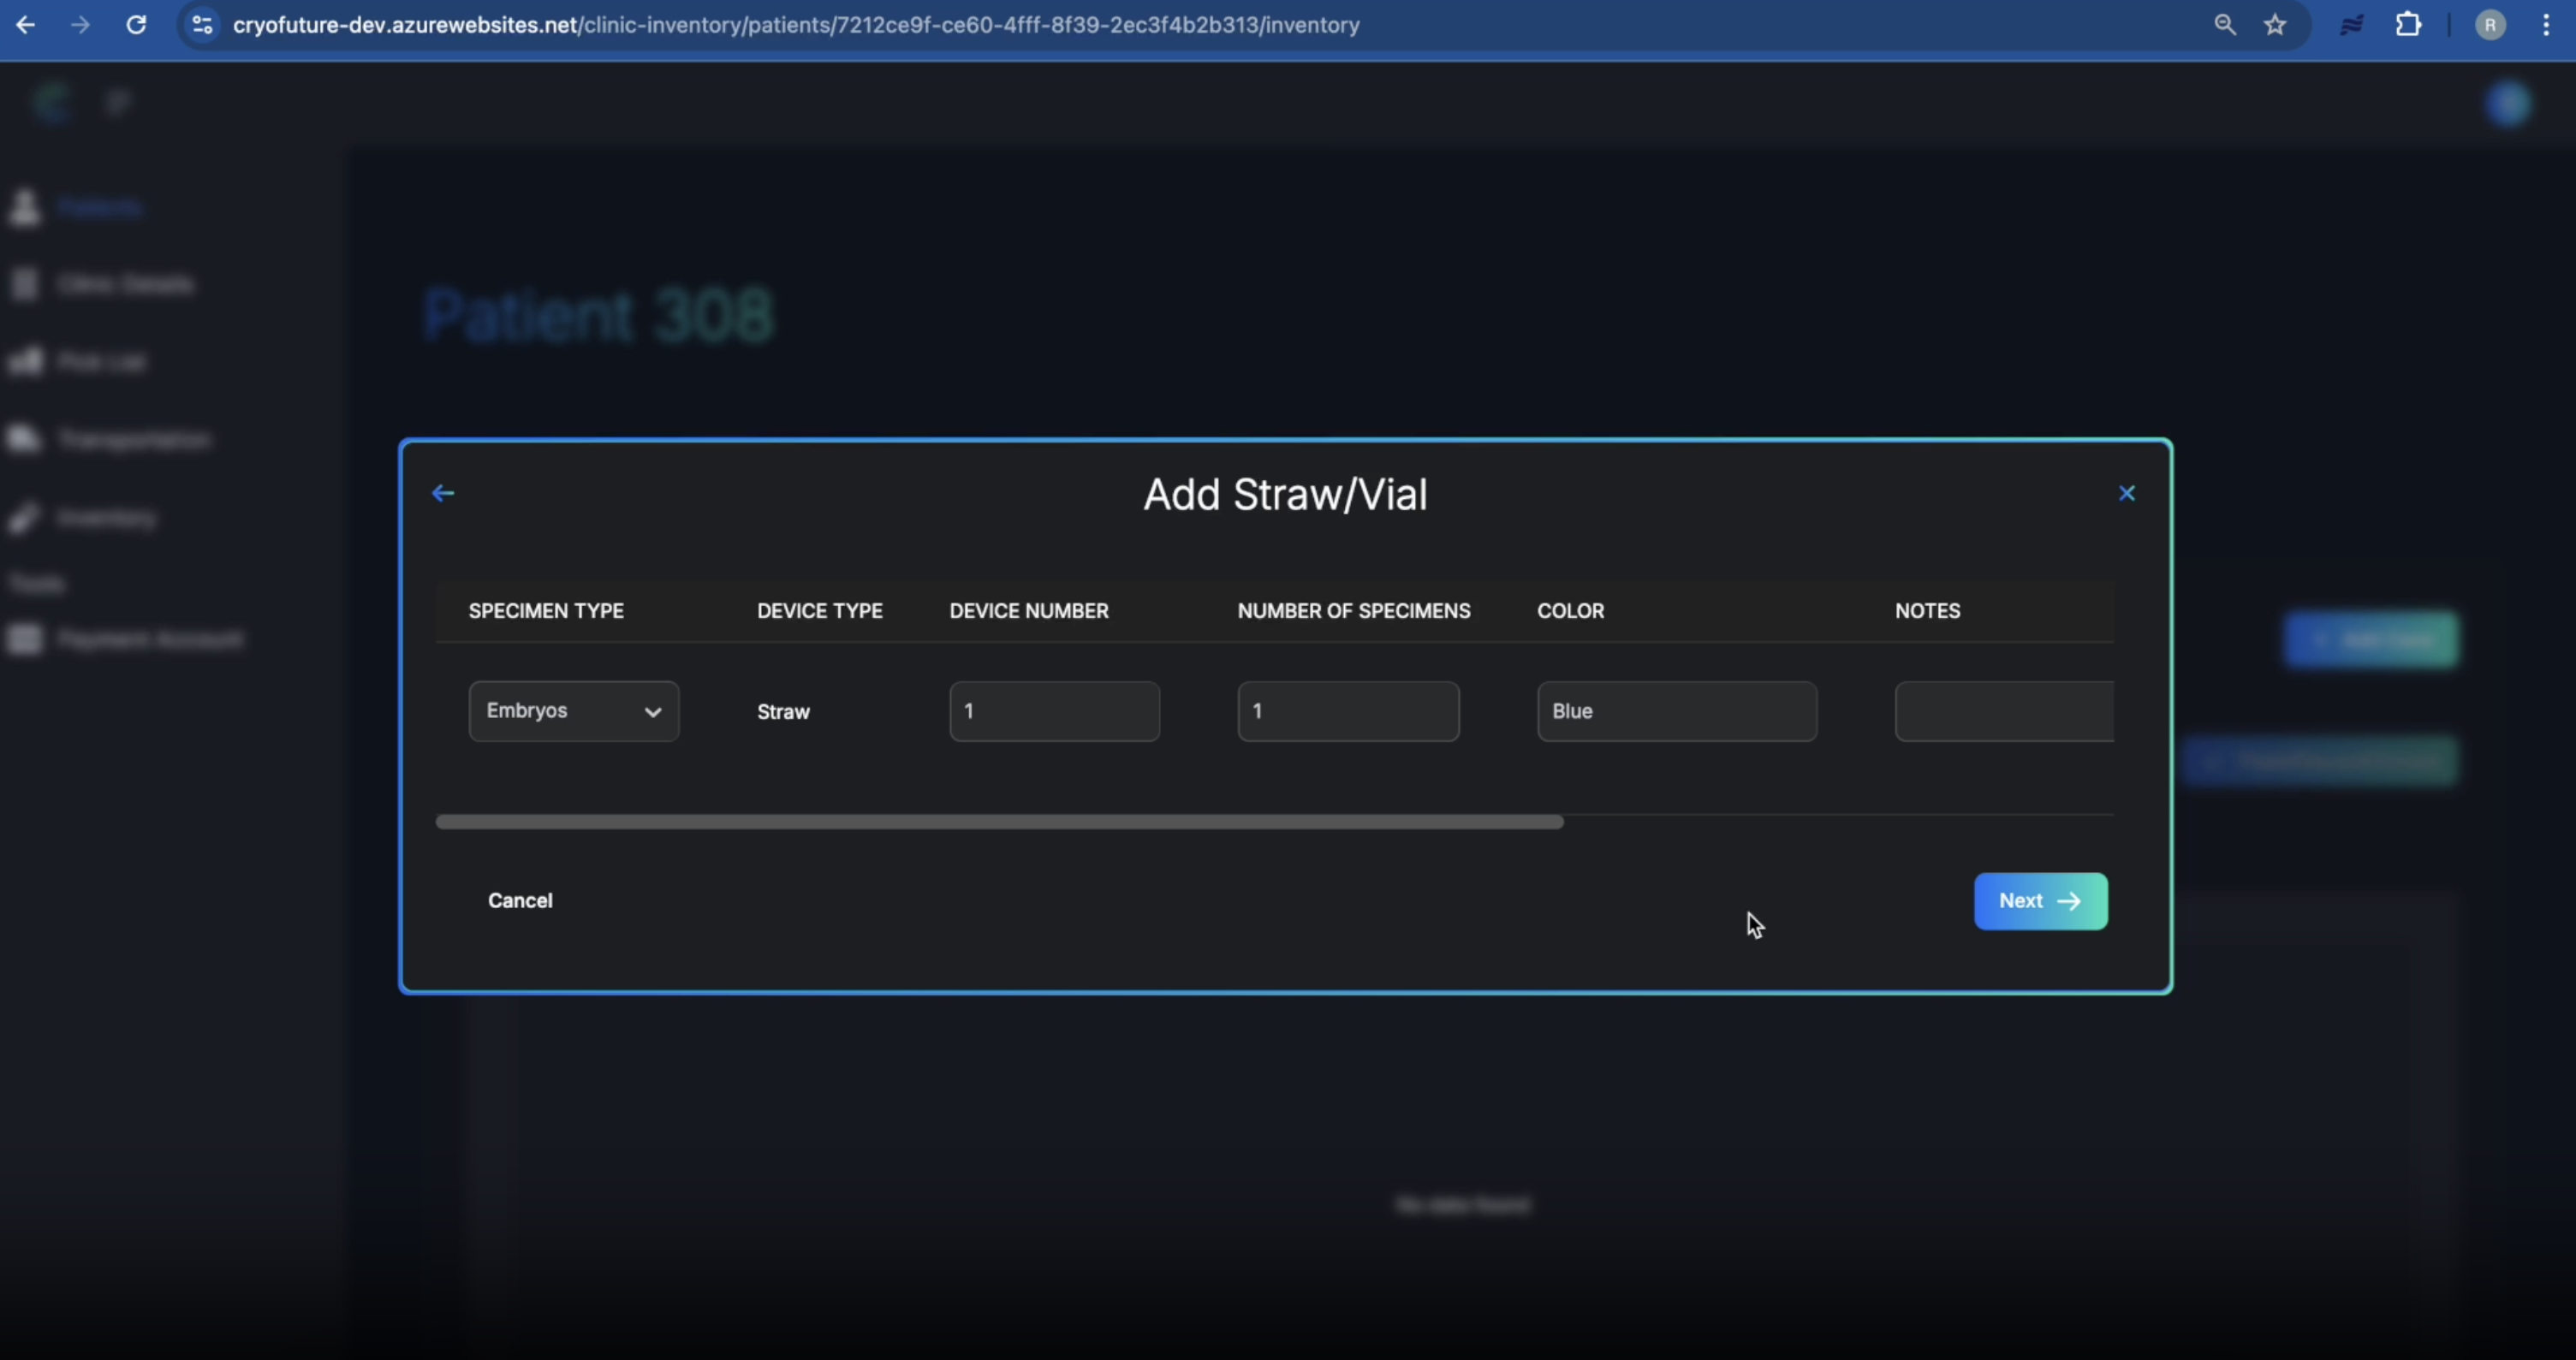Close the Add Straw/Vial dialog with X
Viewport: 2576px width, 1360px height.
2127,493
